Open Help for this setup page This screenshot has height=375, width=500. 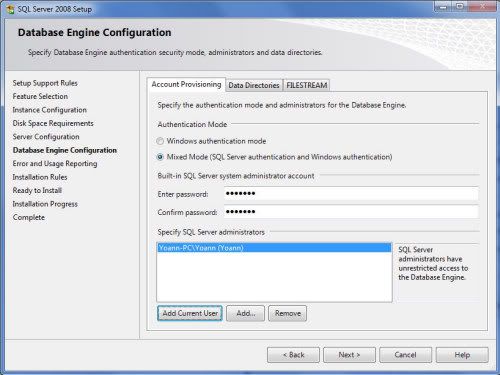click(x=462, y=355)
